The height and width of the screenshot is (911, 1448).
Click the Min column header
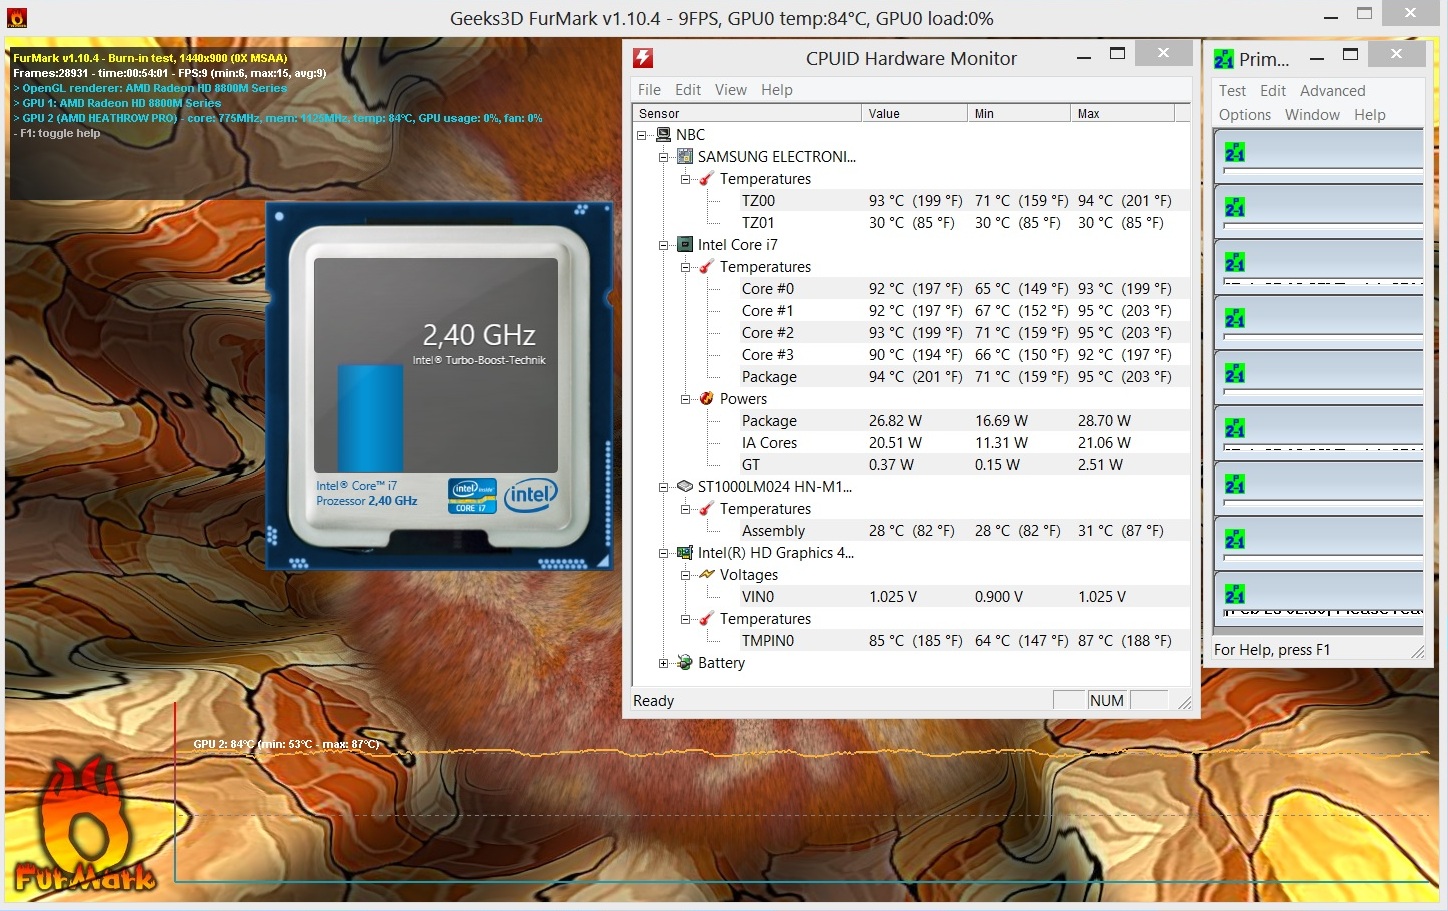pyautogui.click(x=1020, y=113)
